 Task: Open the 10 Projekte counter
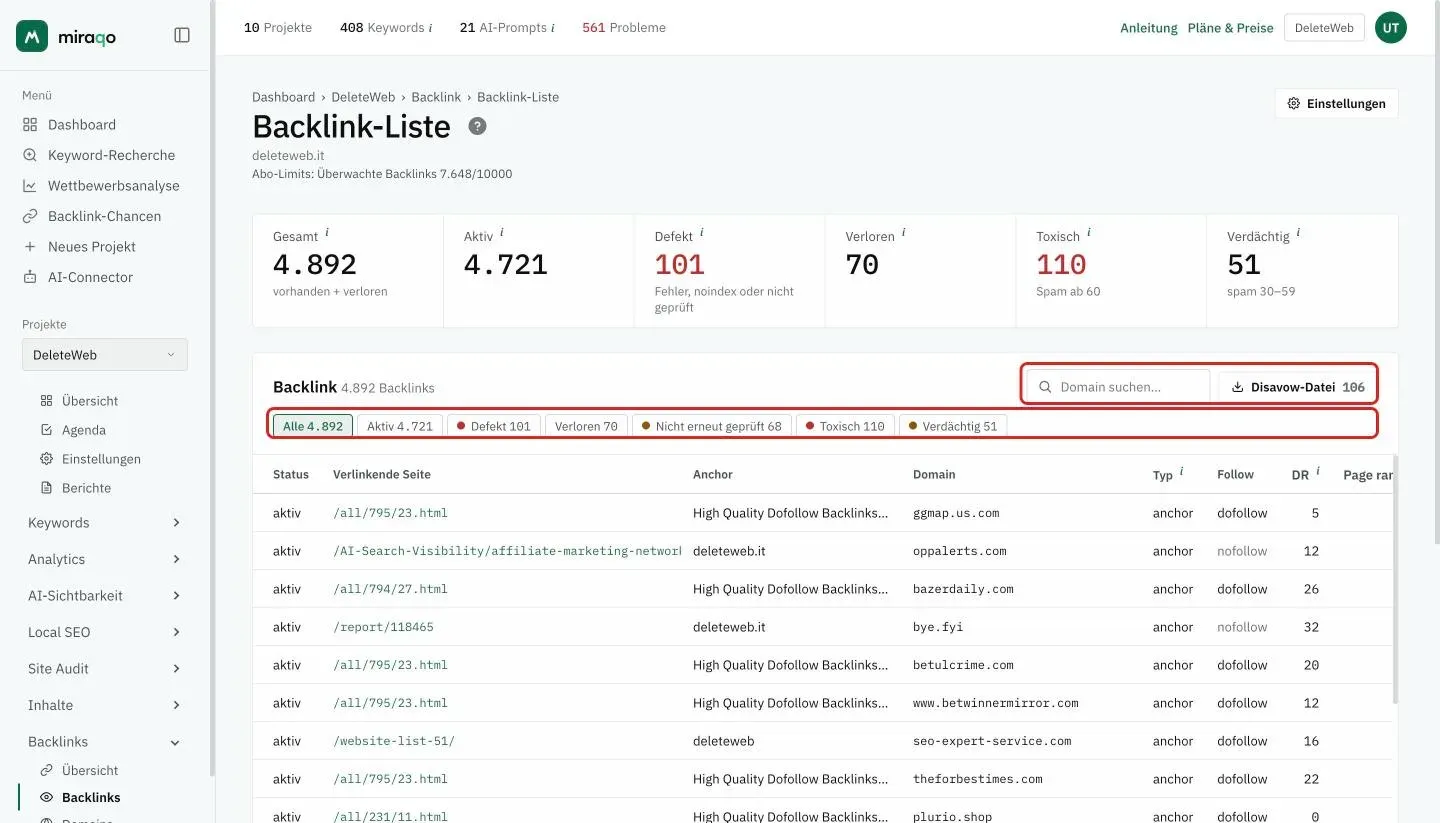click(278, 28)
